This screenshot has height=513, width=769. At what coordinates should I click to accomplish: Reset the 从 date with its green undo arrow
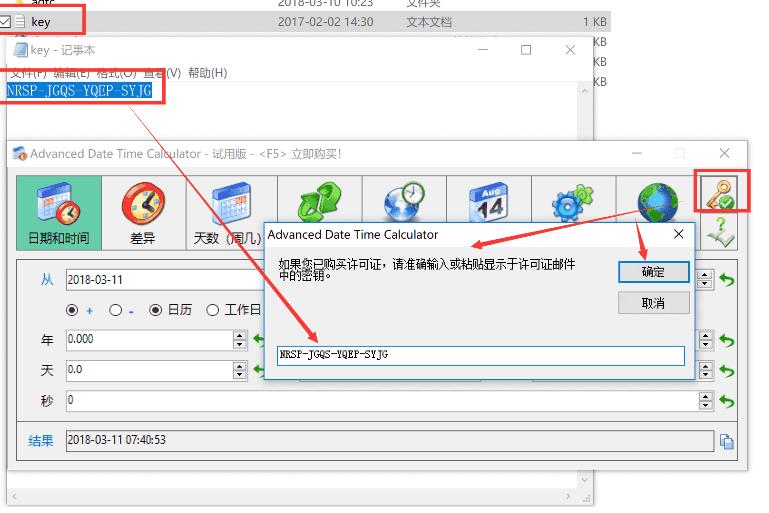coord(727,280)
